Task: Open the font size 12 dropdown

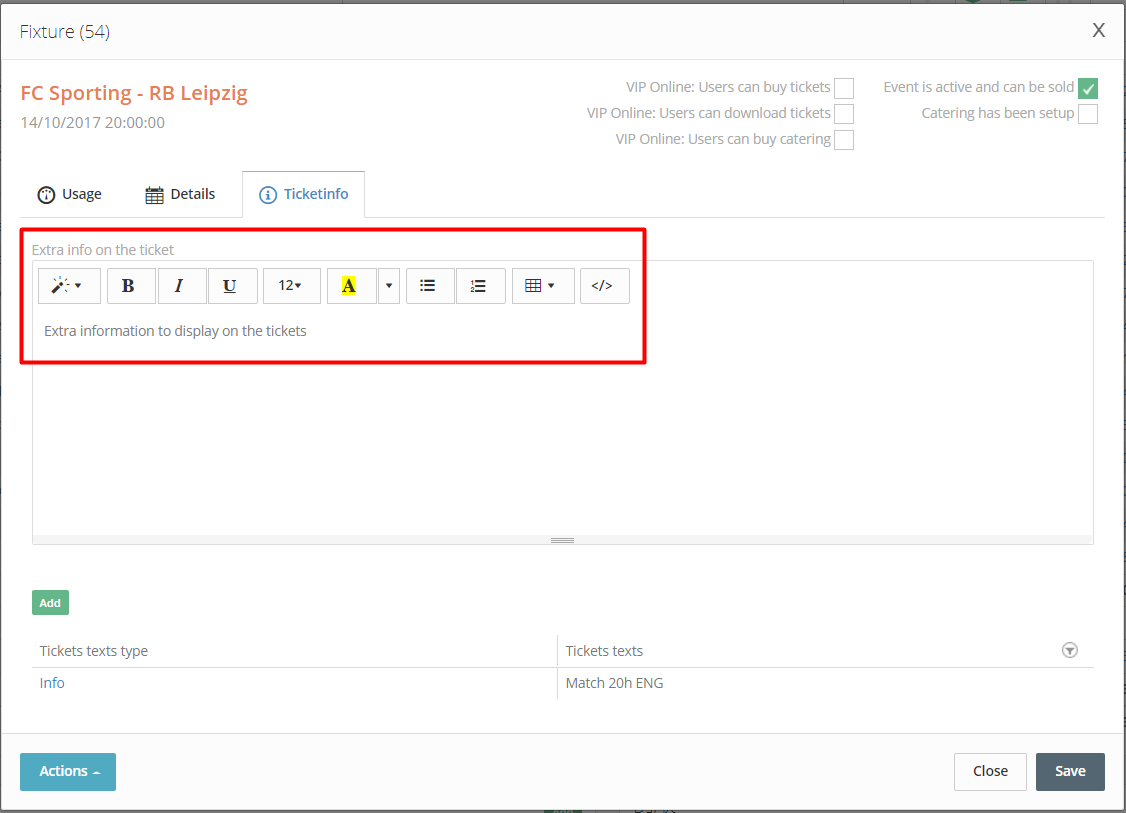Action: pos(292,286)
